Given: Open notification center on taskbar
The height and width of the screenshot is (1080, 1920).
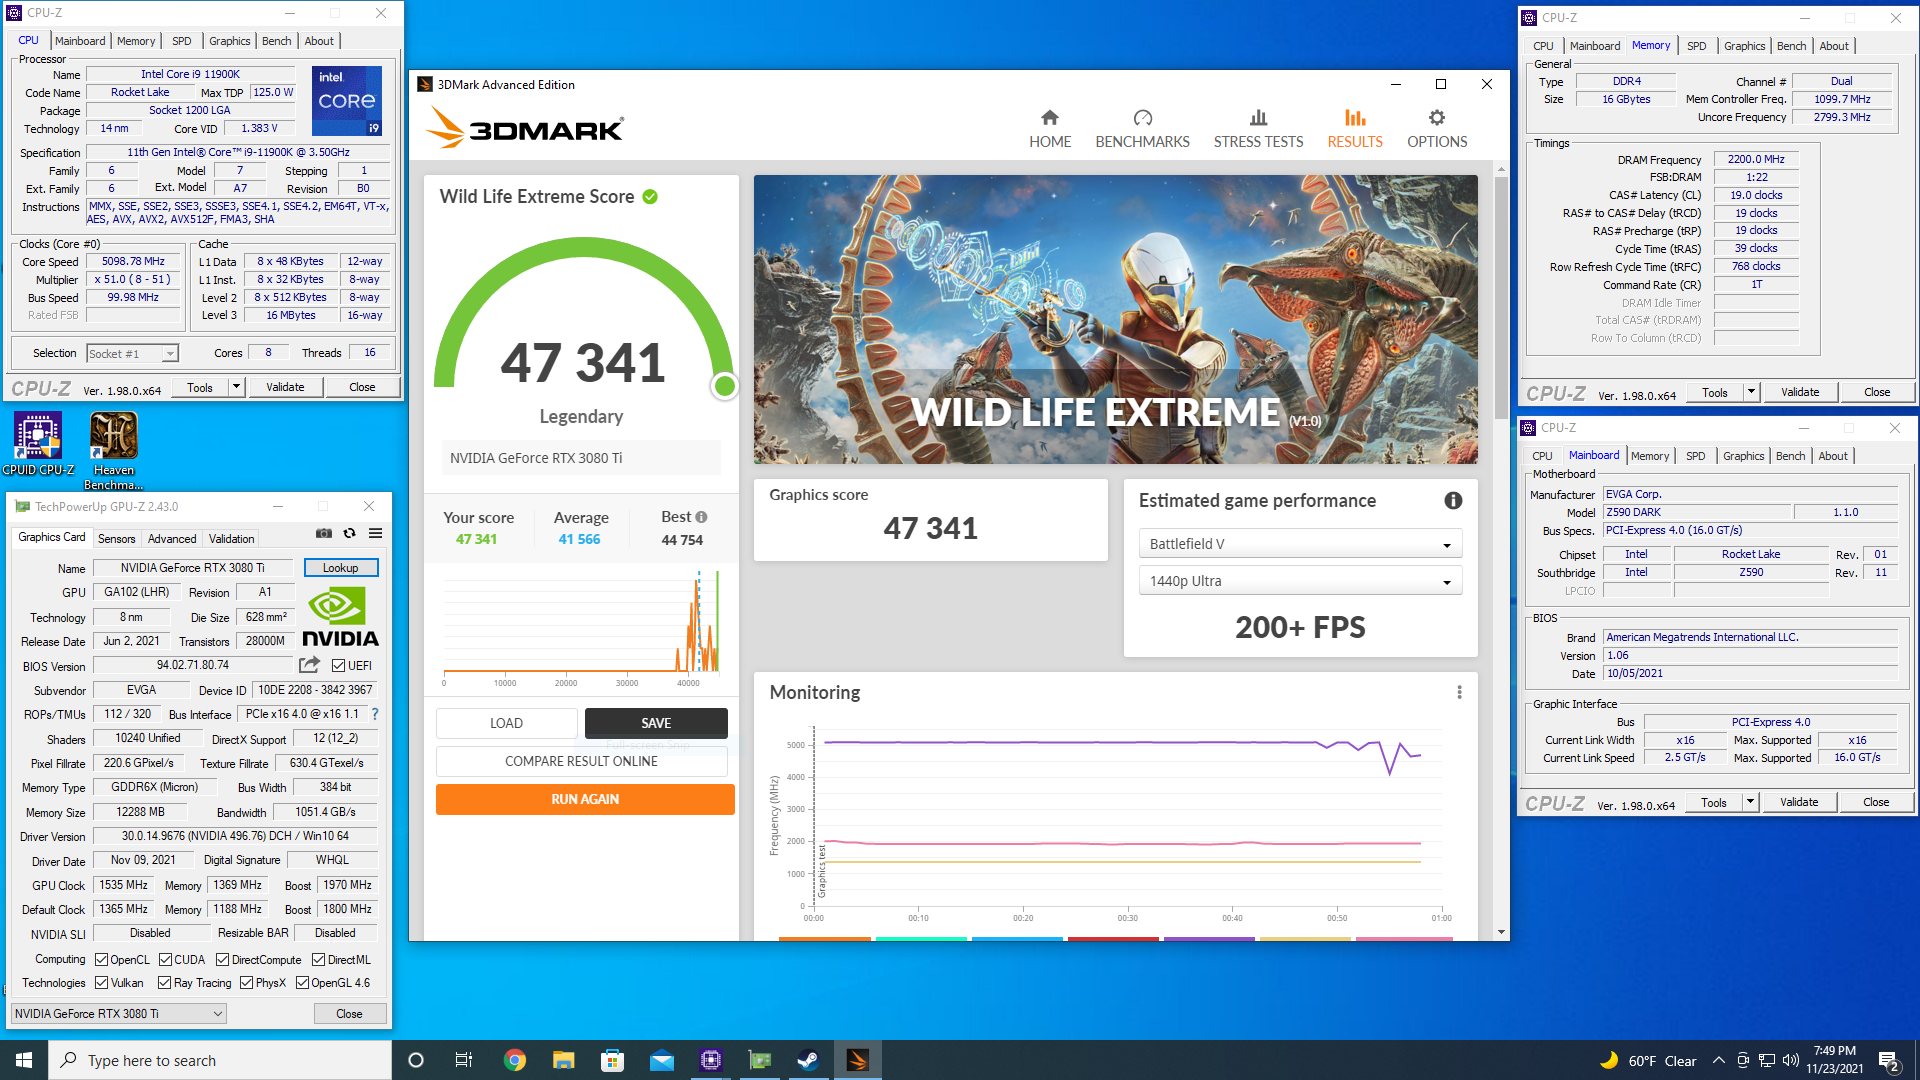Looking at the screenshot, I should [x=1889, y=1060].
